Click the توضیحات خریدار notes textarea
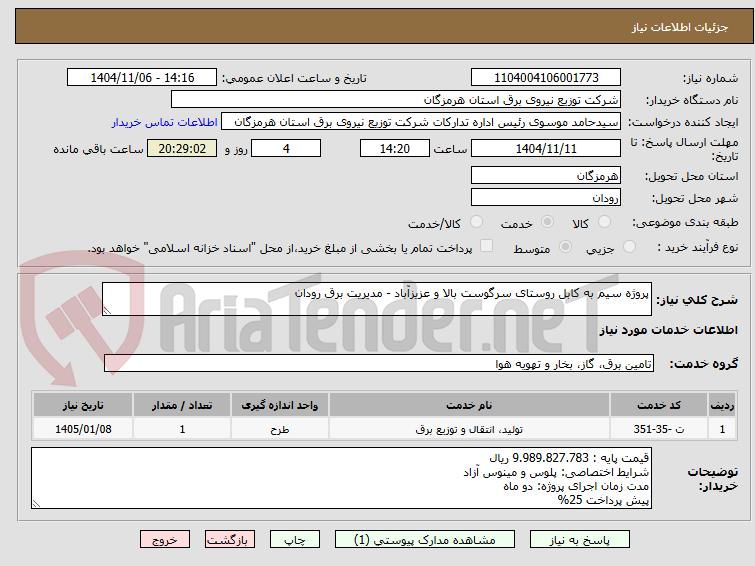The width and height of the screenshot is (755, 566). (341, 478)
